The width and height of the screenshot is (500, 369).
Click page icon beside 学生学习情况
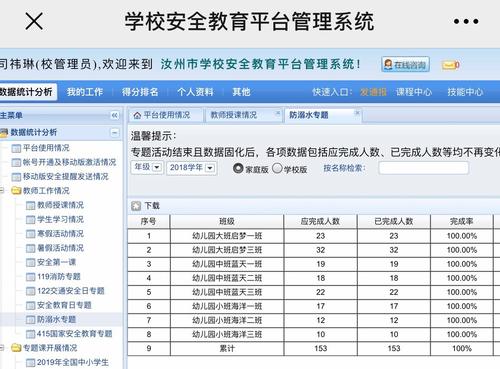pos(30,220)
